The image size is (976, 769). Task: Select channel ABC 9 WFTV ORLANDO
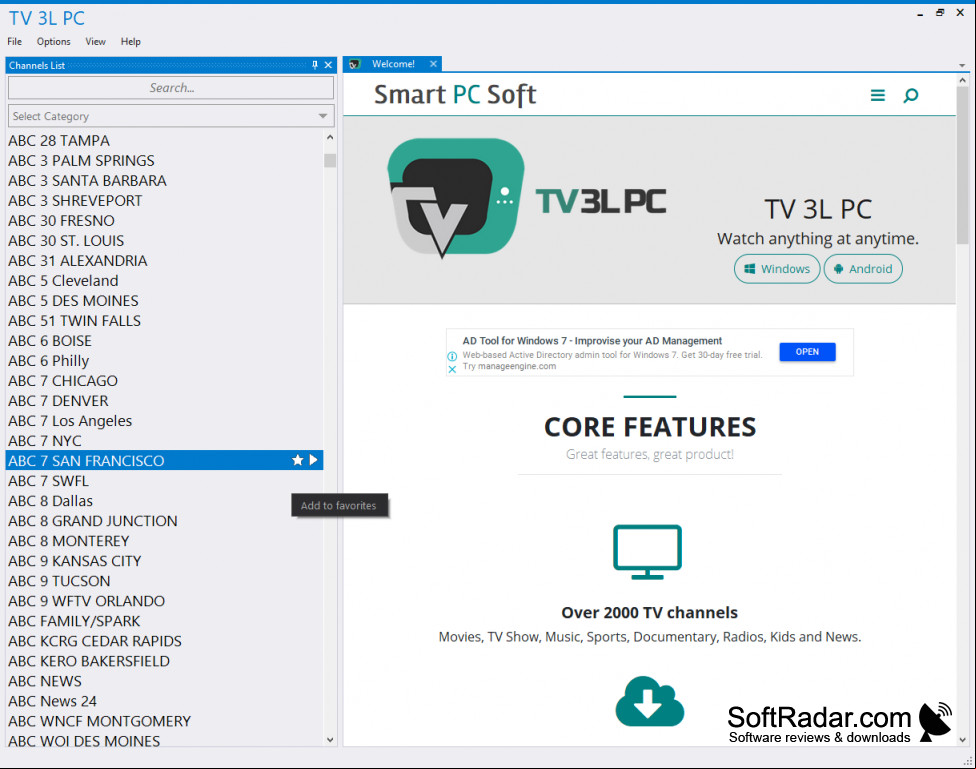pyautogui.click(x=164, y=601)
